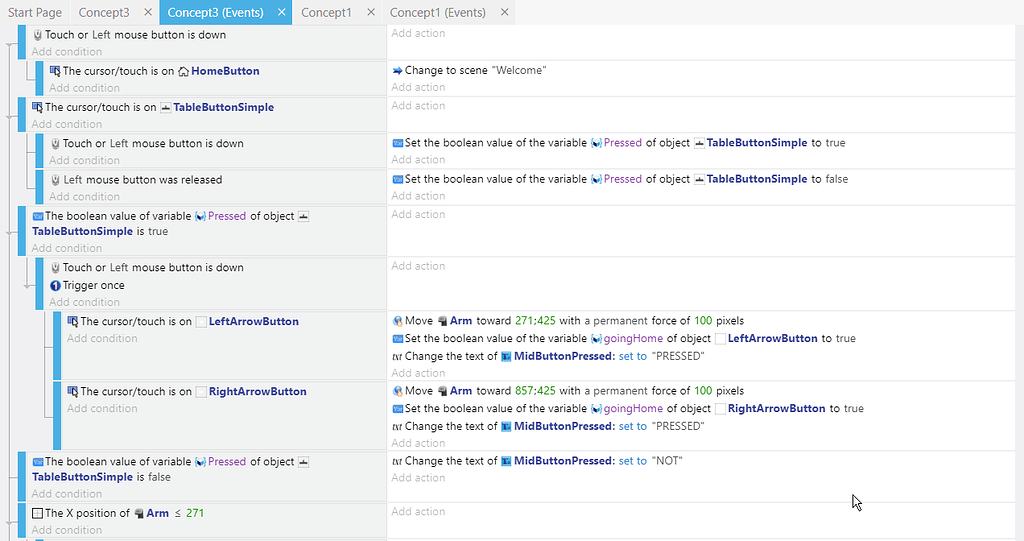Click Add action under Change to scene
The image size is (1024, 541).
418,87
